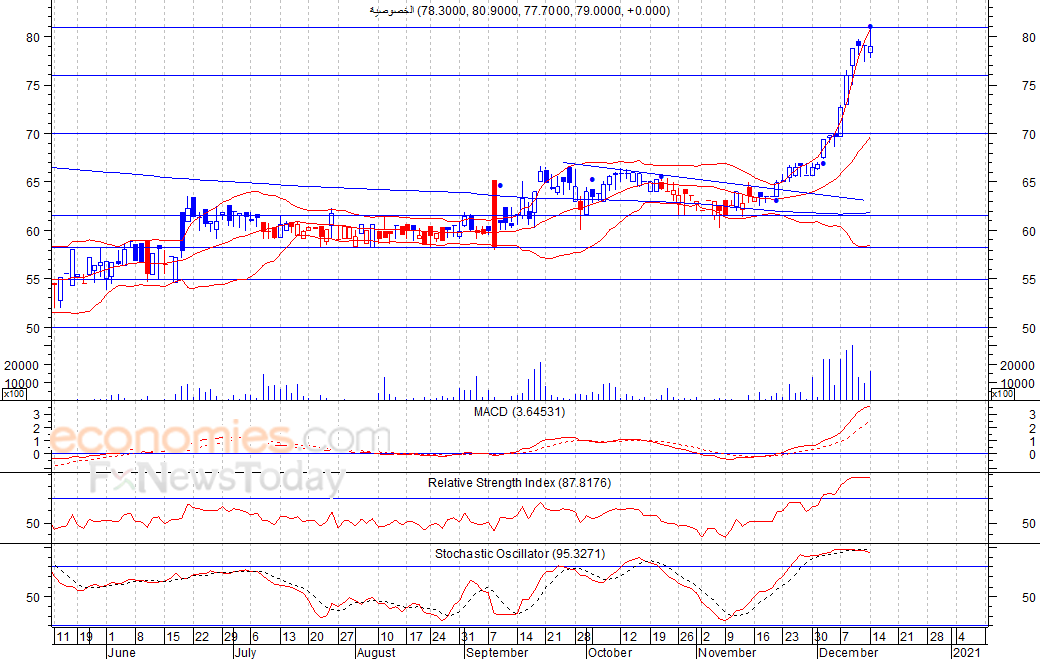The height and width of the screenshot is (659, 1040).
Task: Select the August month label on time axis
Action: click(x=375, y=652)
